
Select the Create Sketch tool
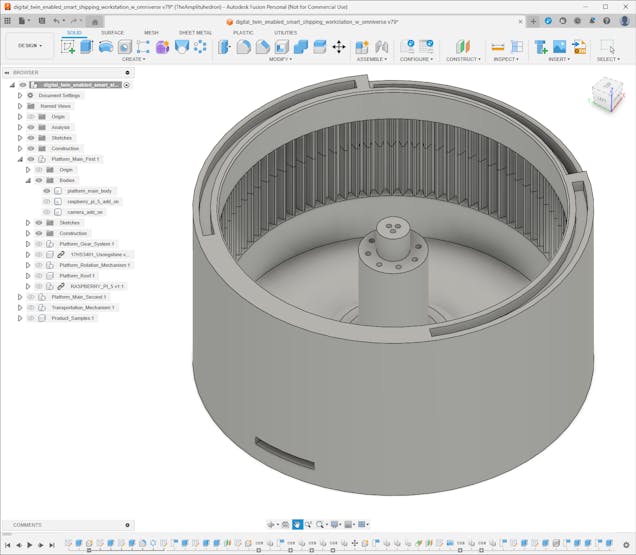(x=68, y=46)
